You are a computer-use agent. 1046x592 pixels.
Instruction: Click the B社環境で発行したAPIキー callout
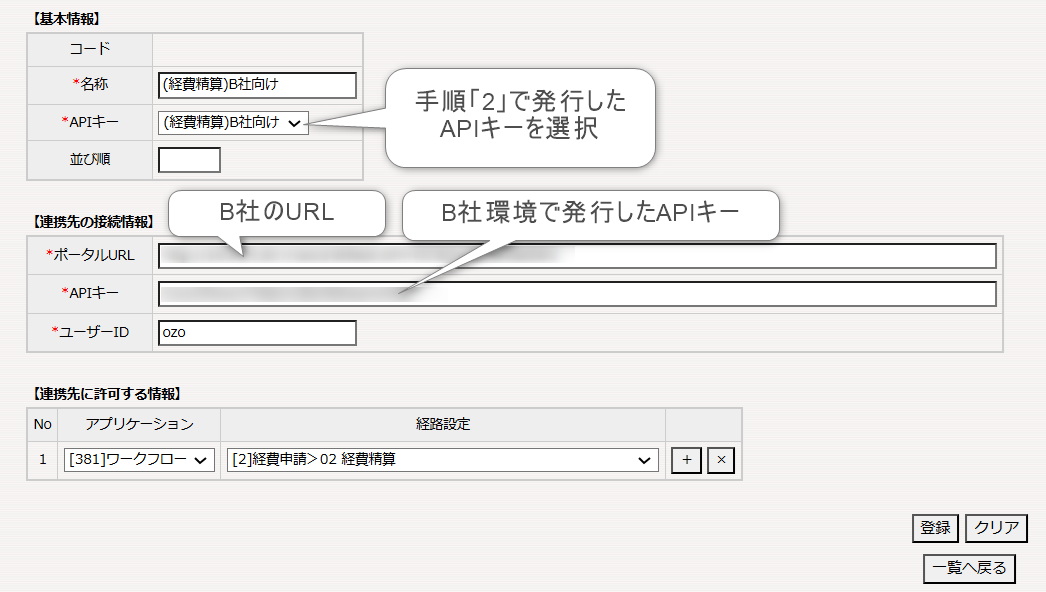coord(590,213)
